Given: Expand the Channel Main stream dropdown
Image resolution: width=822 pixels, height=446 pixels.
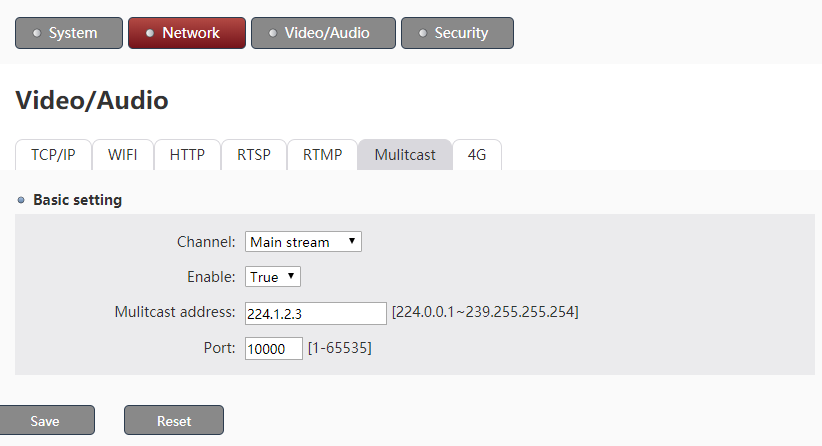Looking at the screenshot, I should pos(303,242).
